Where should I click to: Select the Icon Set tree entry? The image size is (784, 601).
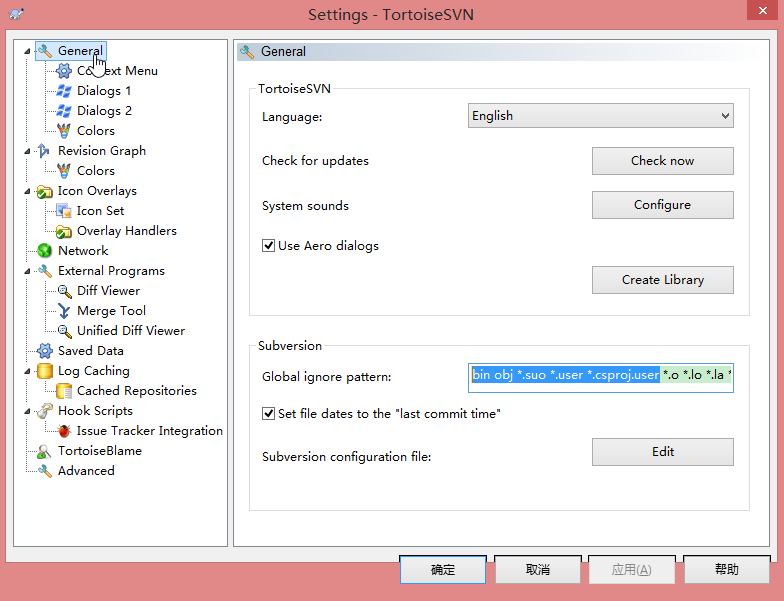click(100, 211)
